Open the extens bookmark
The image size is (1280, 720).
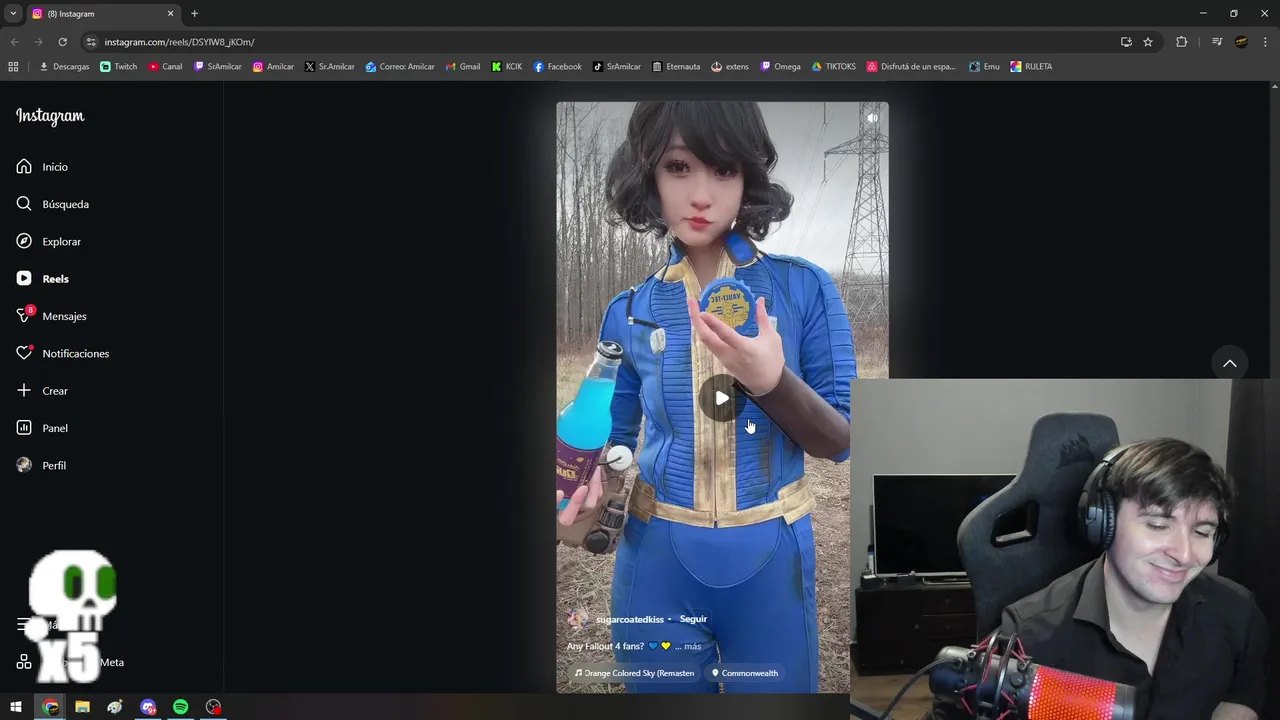click(730, 67)
